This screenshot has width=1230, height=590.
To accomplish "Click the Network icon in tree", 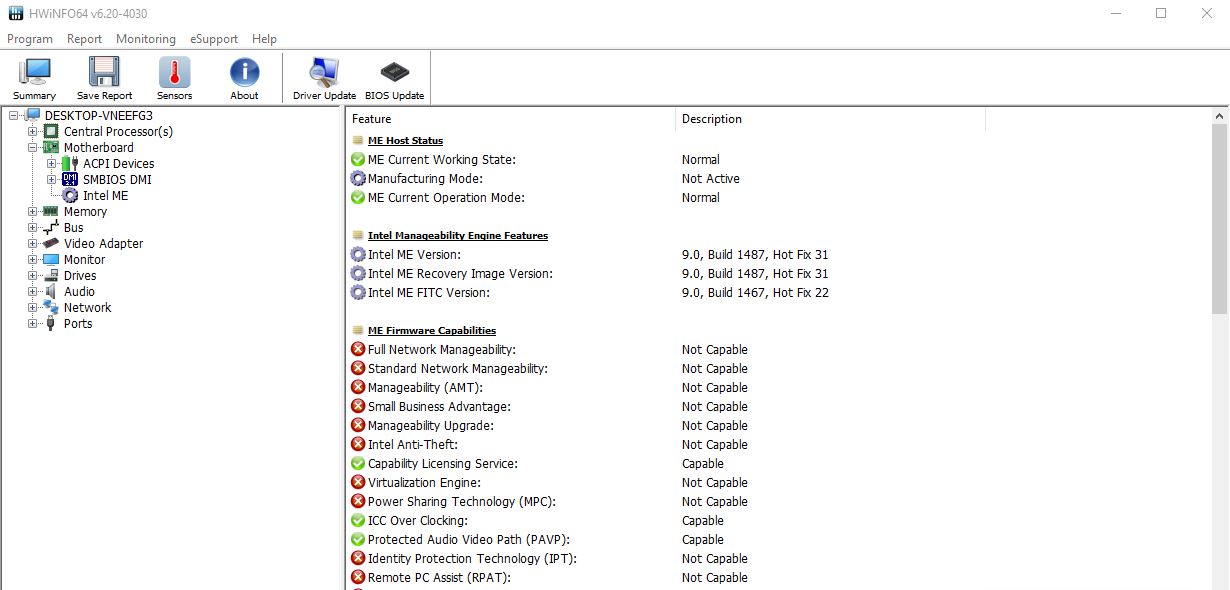I will 51,307.
